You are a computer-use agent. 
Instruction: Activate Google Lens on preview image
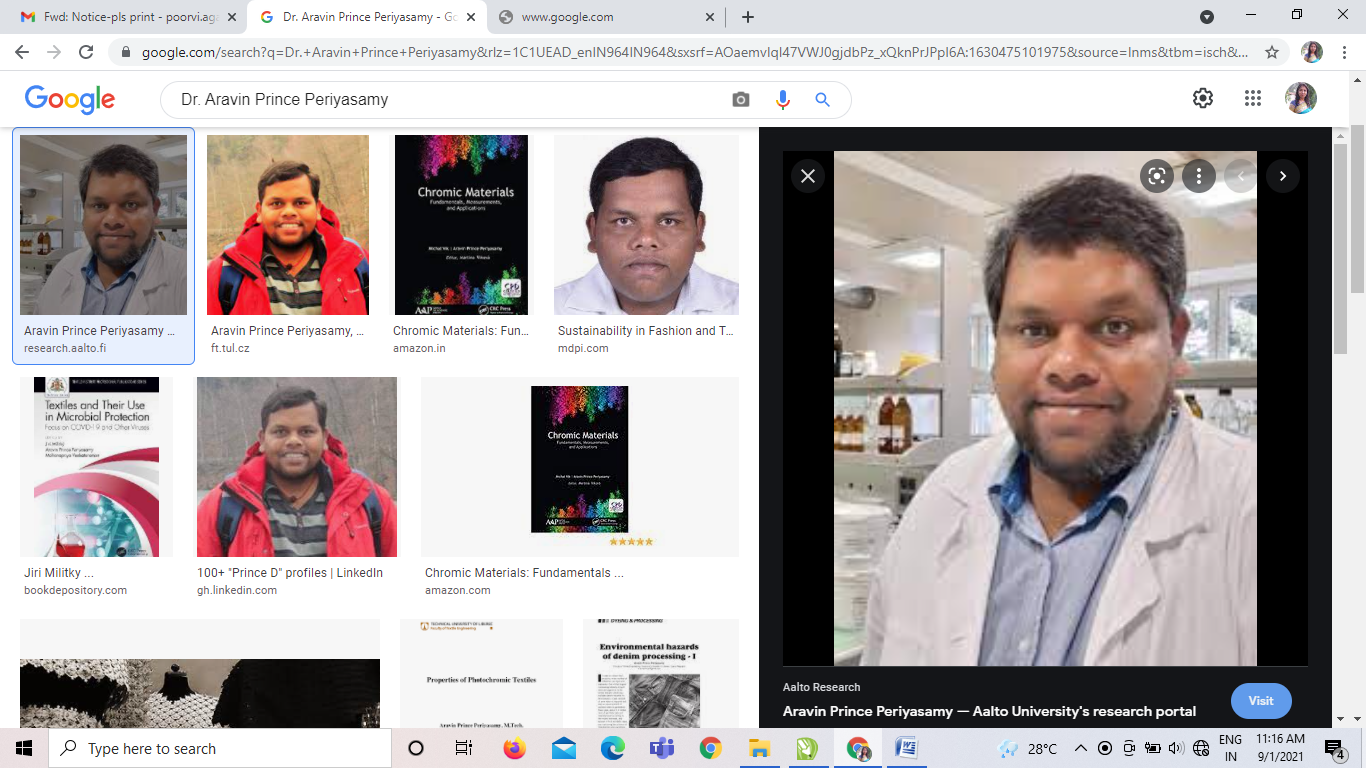(x=1157, y=176)
